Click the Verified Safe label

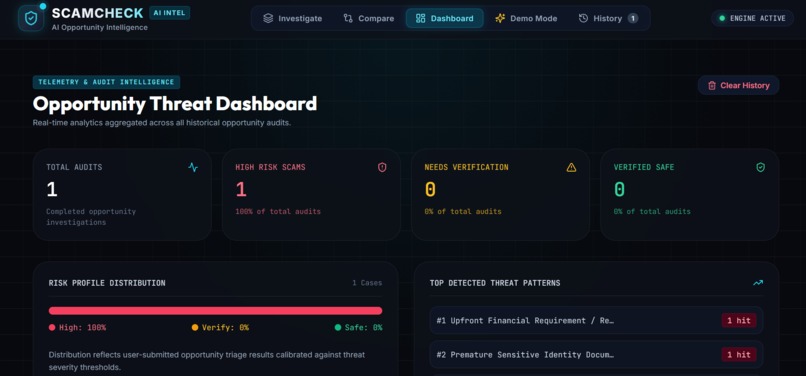644,167
